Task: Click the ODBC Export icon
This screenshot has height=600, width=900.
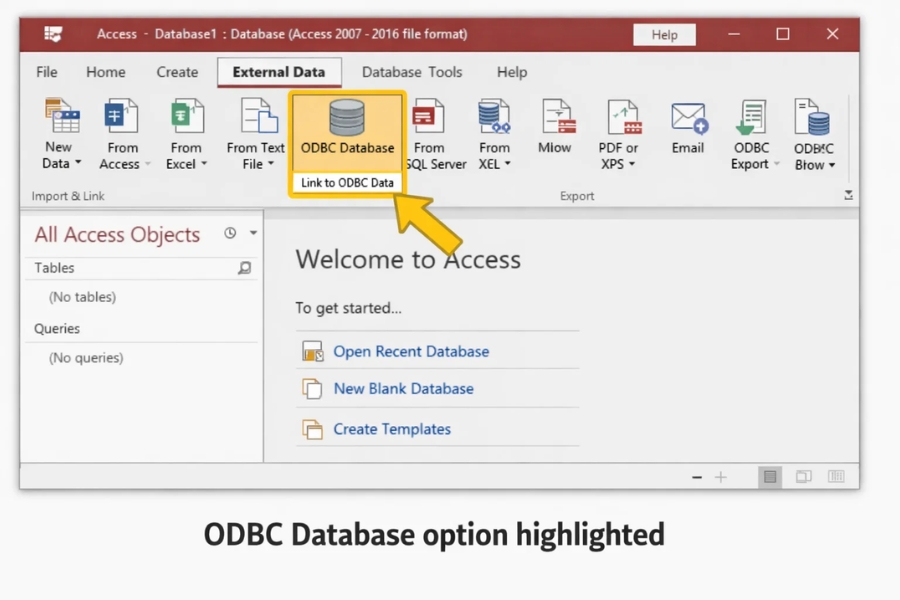Action: pos(752,130)
